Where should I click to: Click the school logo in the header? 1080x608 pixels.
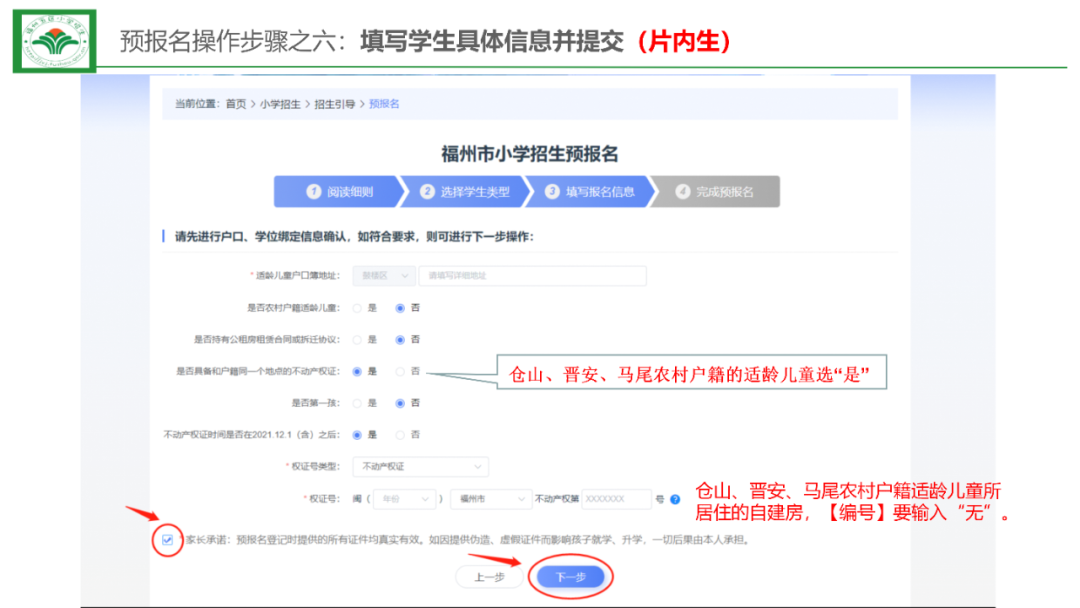coord(55,41)
